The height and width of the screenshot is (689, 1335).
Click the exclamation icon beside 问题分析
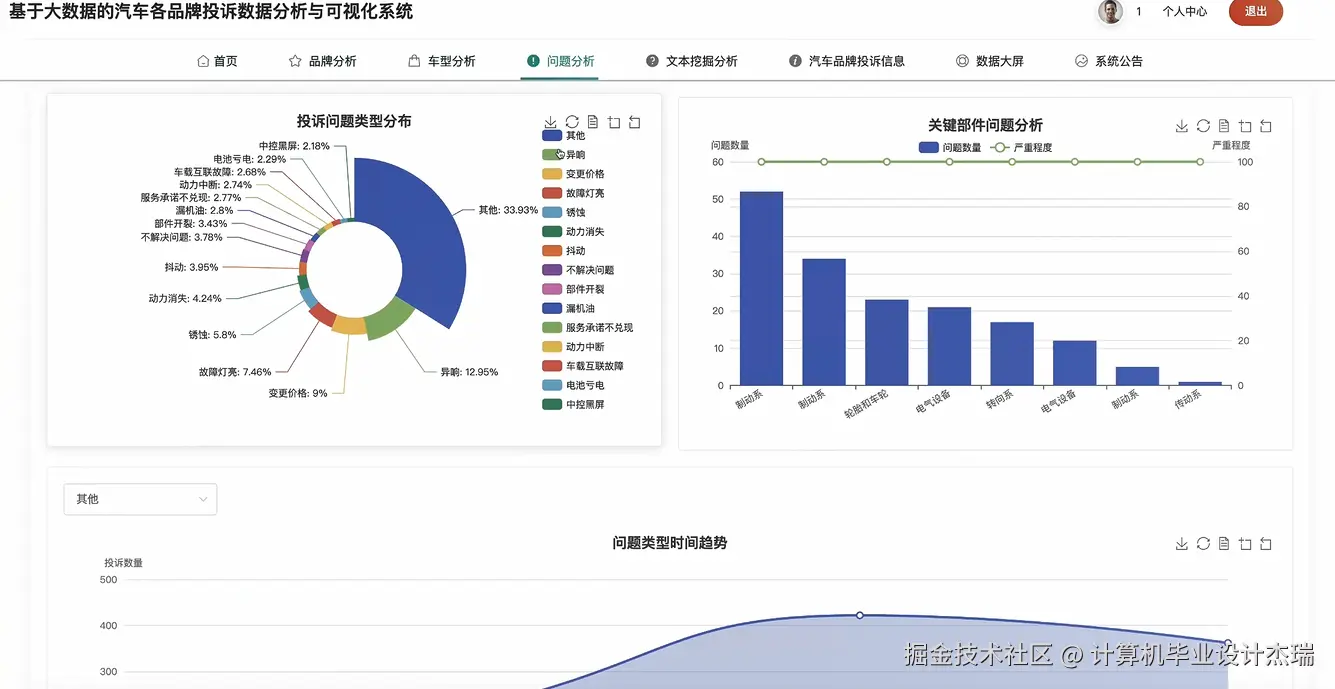point(533,61)
